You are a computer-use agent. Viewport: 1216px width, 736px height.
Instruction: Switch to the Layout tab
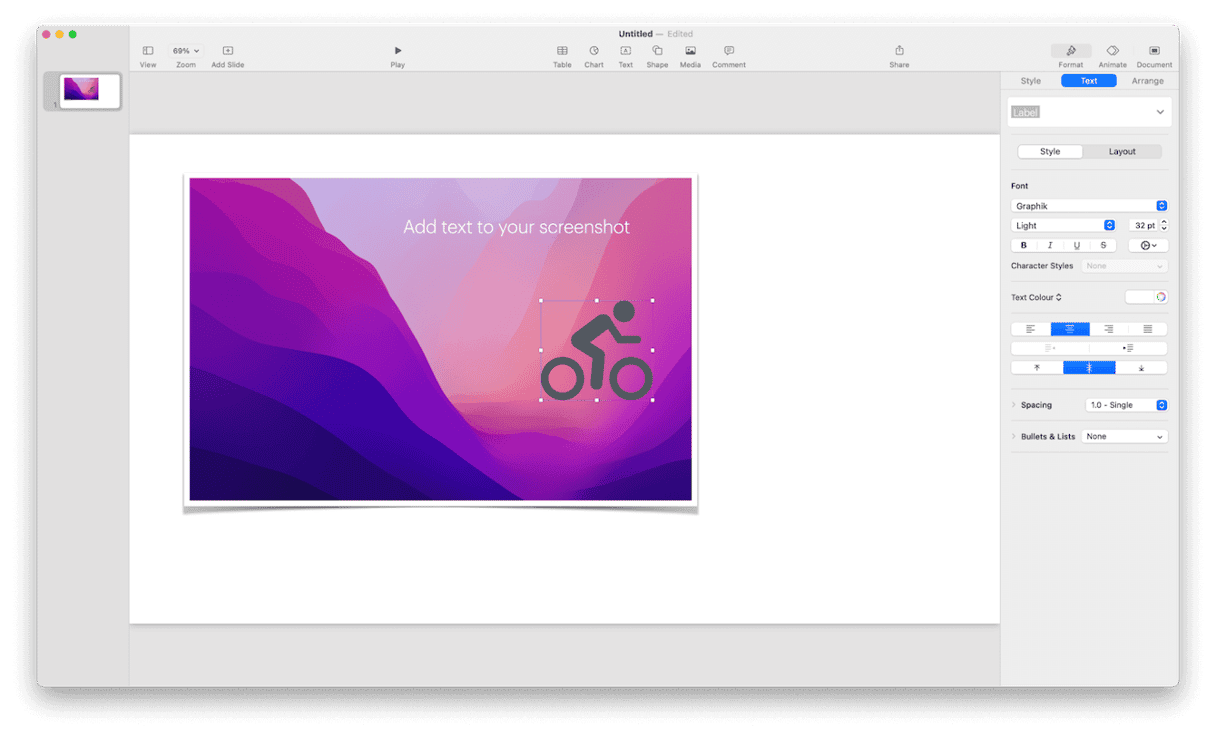(x=1122, y=151)
